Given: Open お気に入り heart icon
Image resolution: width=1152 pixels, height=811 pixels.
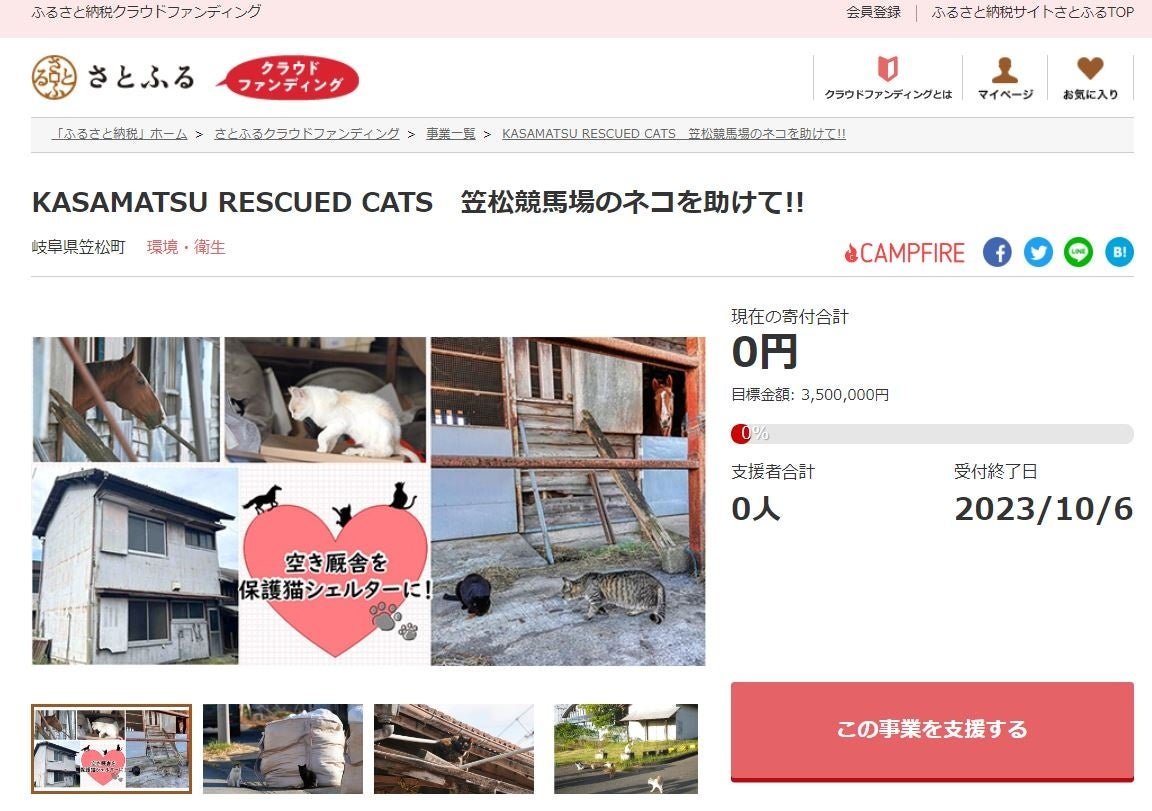Looking at the screenshot, I should pyautogui.click(x=1090, y=77).
